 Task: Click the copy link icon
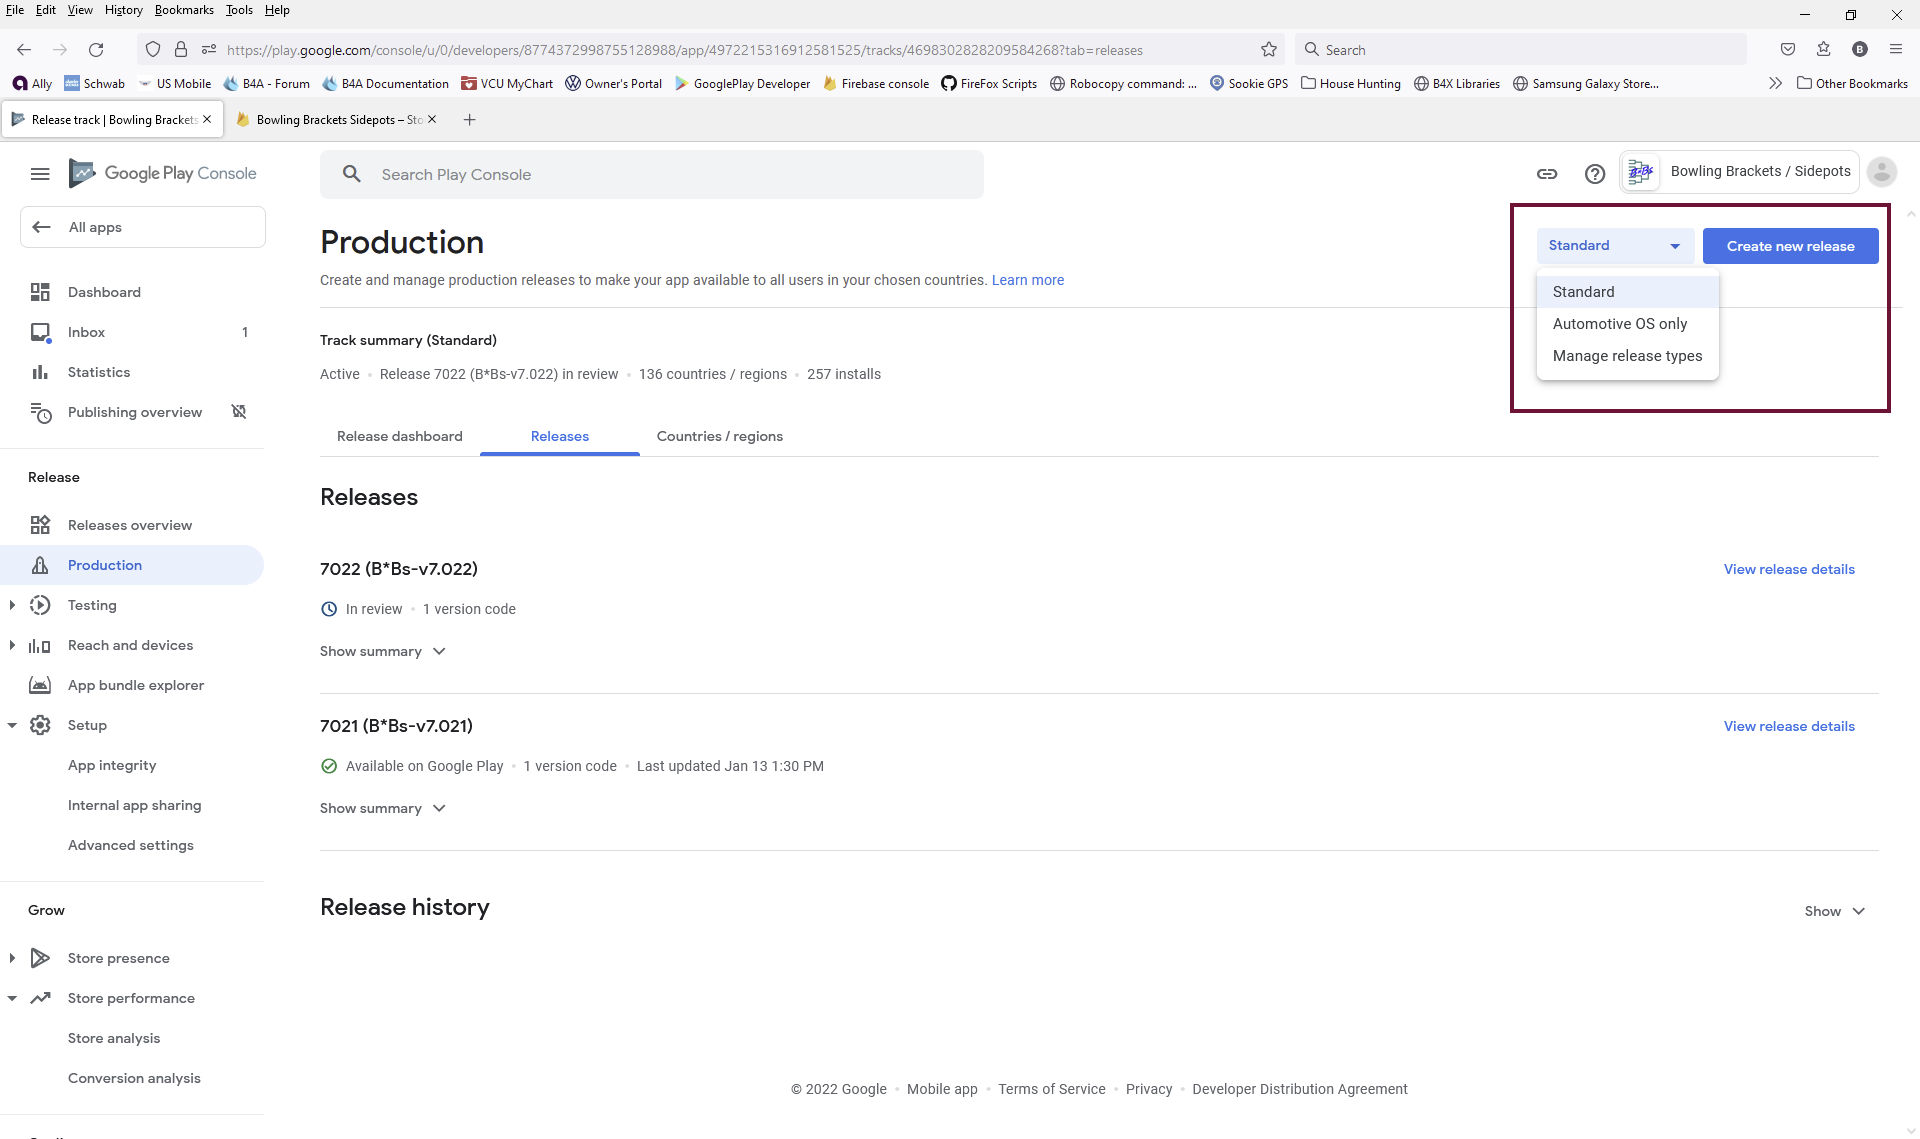click(1547, 174)
